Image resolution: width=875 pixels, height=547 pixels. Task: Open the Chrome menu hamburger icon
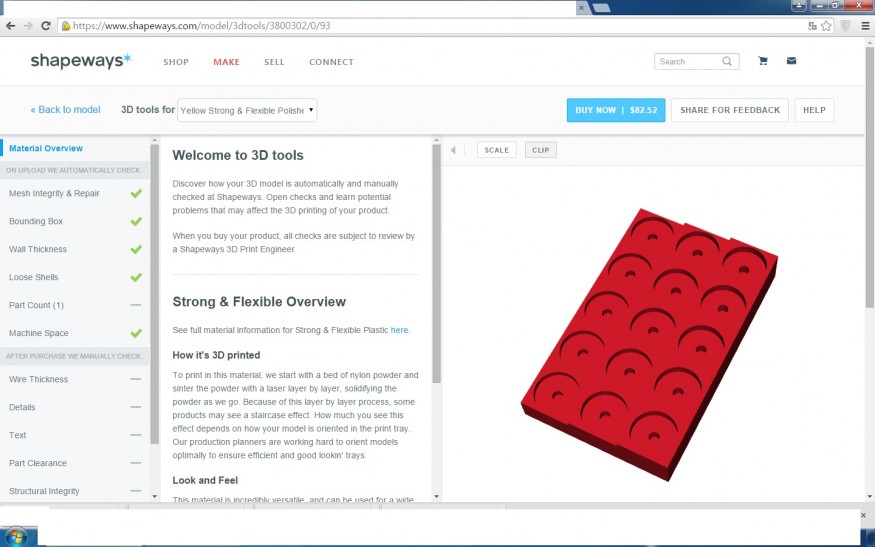point(866,26)
